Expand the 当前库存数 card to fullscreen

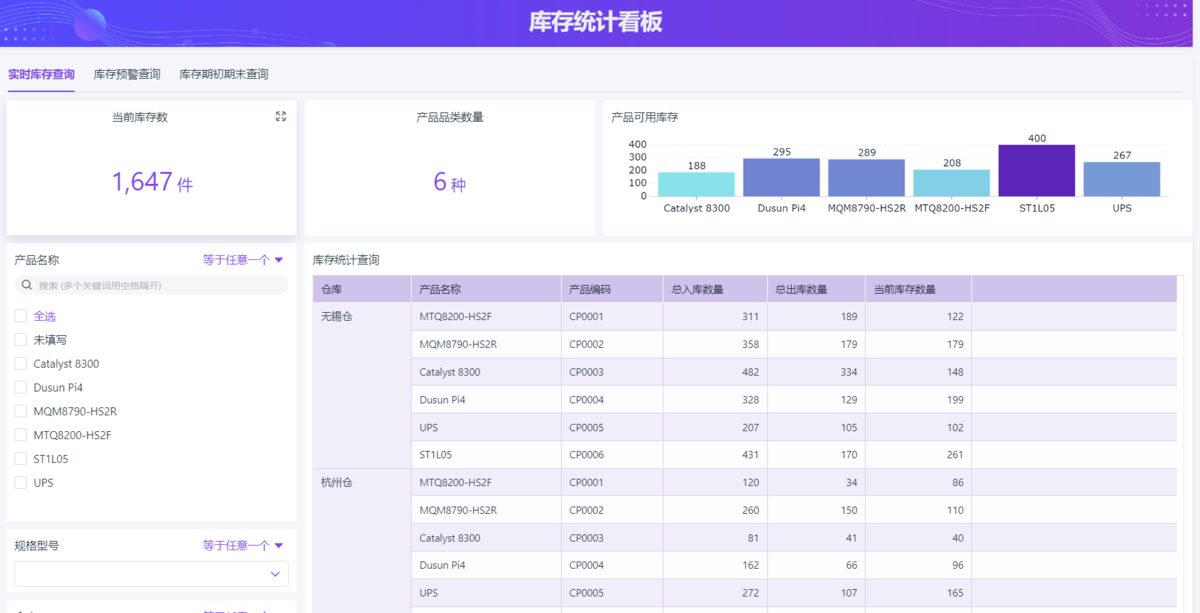pos(281,117)
